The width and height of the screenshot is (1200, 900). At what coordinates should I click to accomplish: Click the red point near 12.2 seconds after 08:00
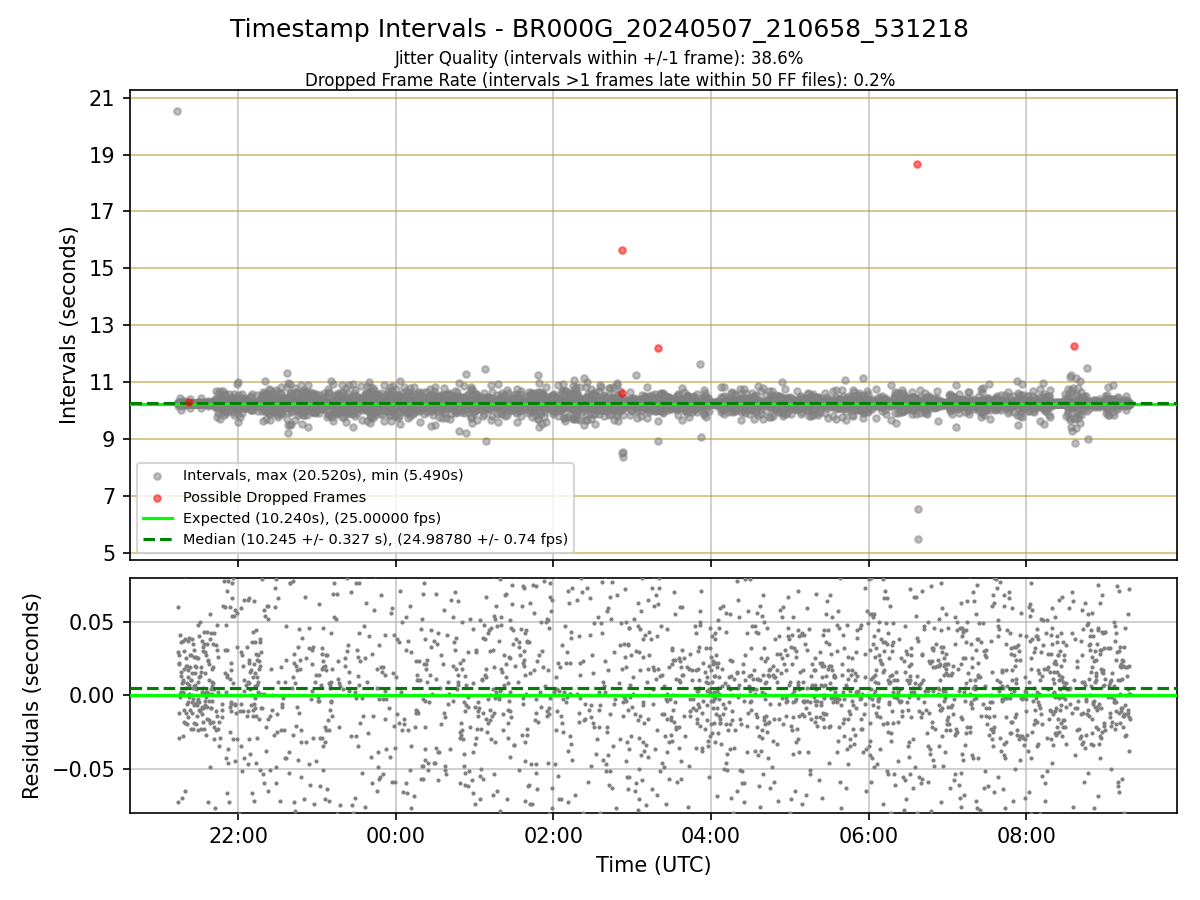coord(1074,346)
